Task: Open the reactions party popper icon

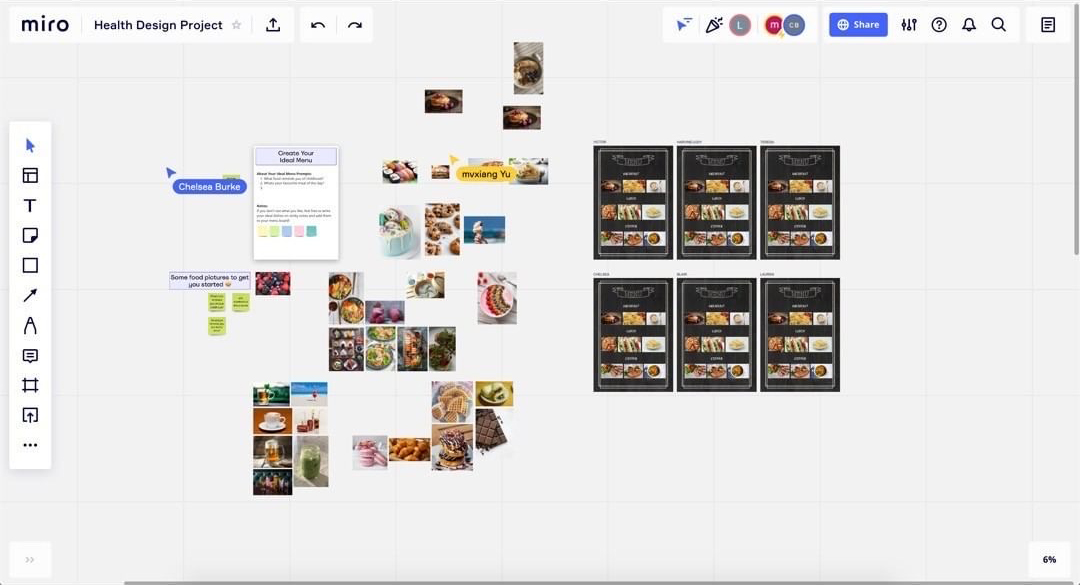Action: pos(714,25)
